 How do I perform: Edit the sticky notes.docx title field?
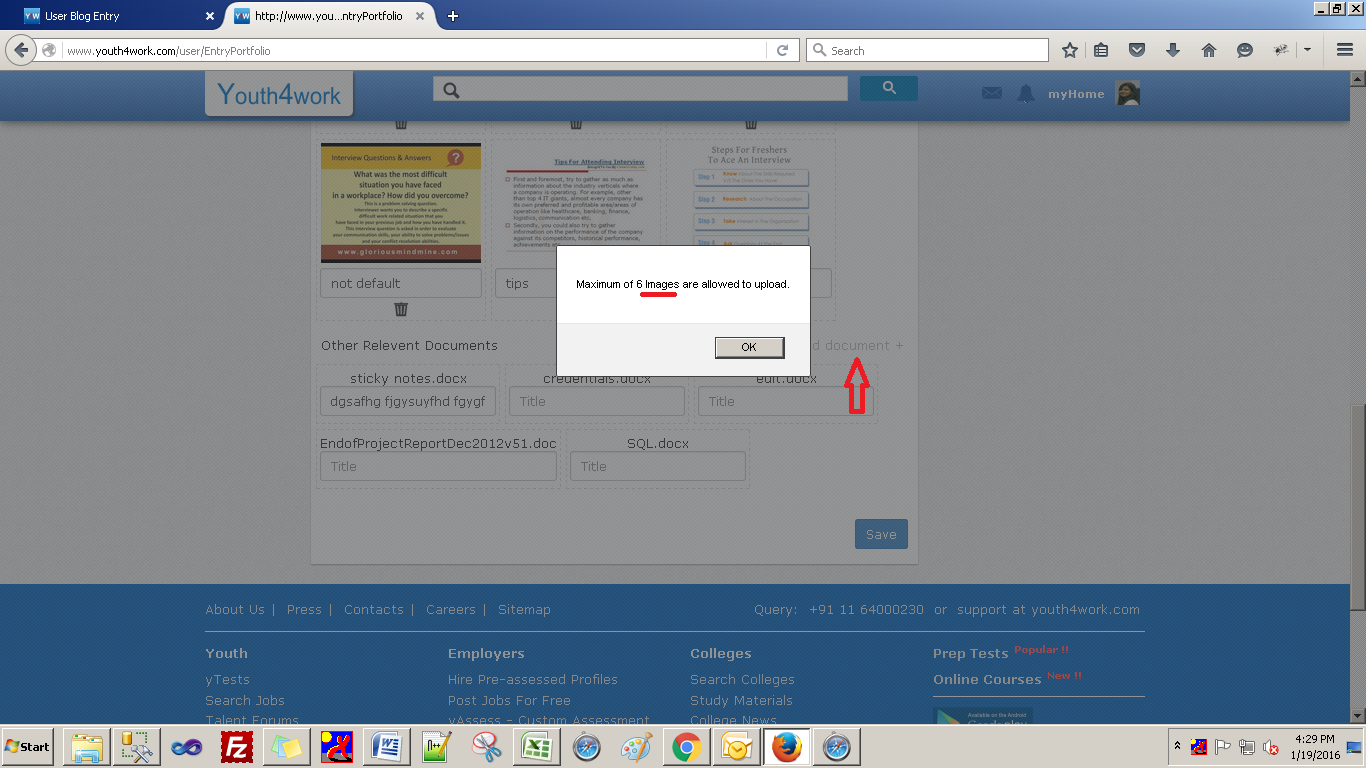408,401
